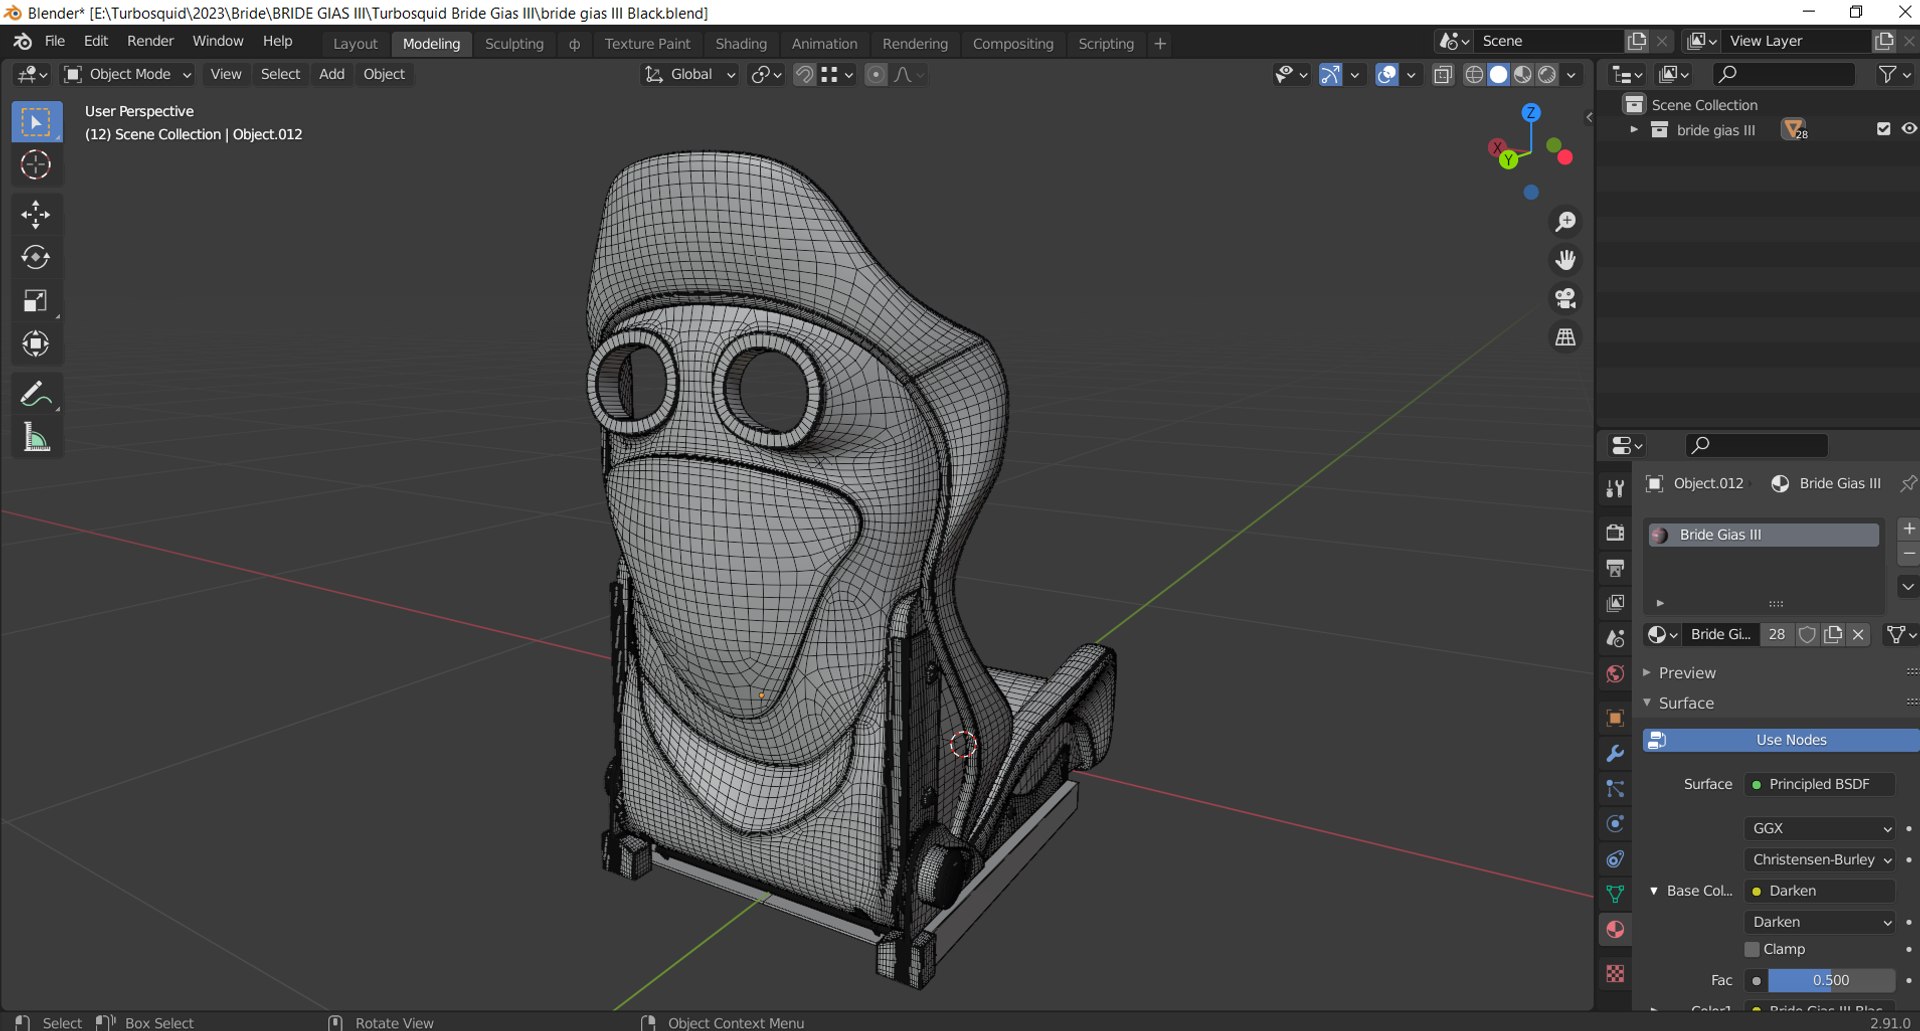This screenshot has height=1031, width=1920.
Task: Open the Render menu
Action: 150,41
